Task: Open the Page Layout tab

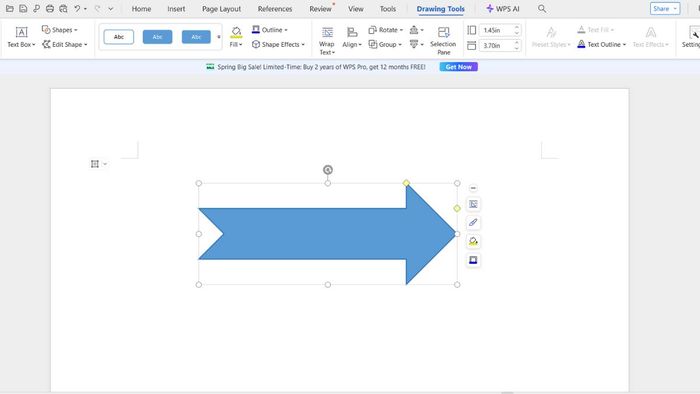Action: (x=221, y=9)
